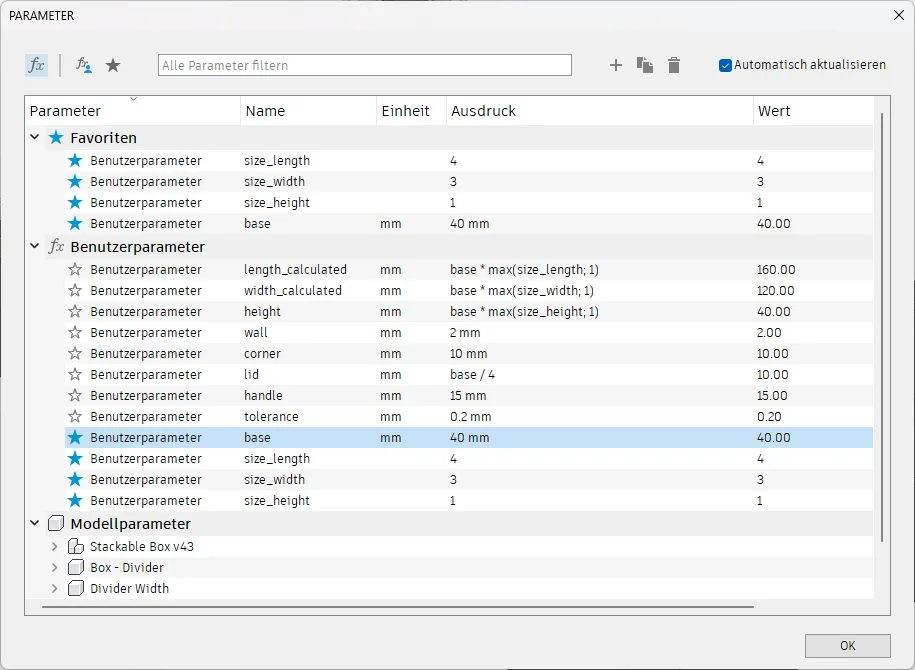This screenshot has width=915, height=670.
Task: Unfavorite size_length star in Favoriten group
Action: tap(75, 160)
